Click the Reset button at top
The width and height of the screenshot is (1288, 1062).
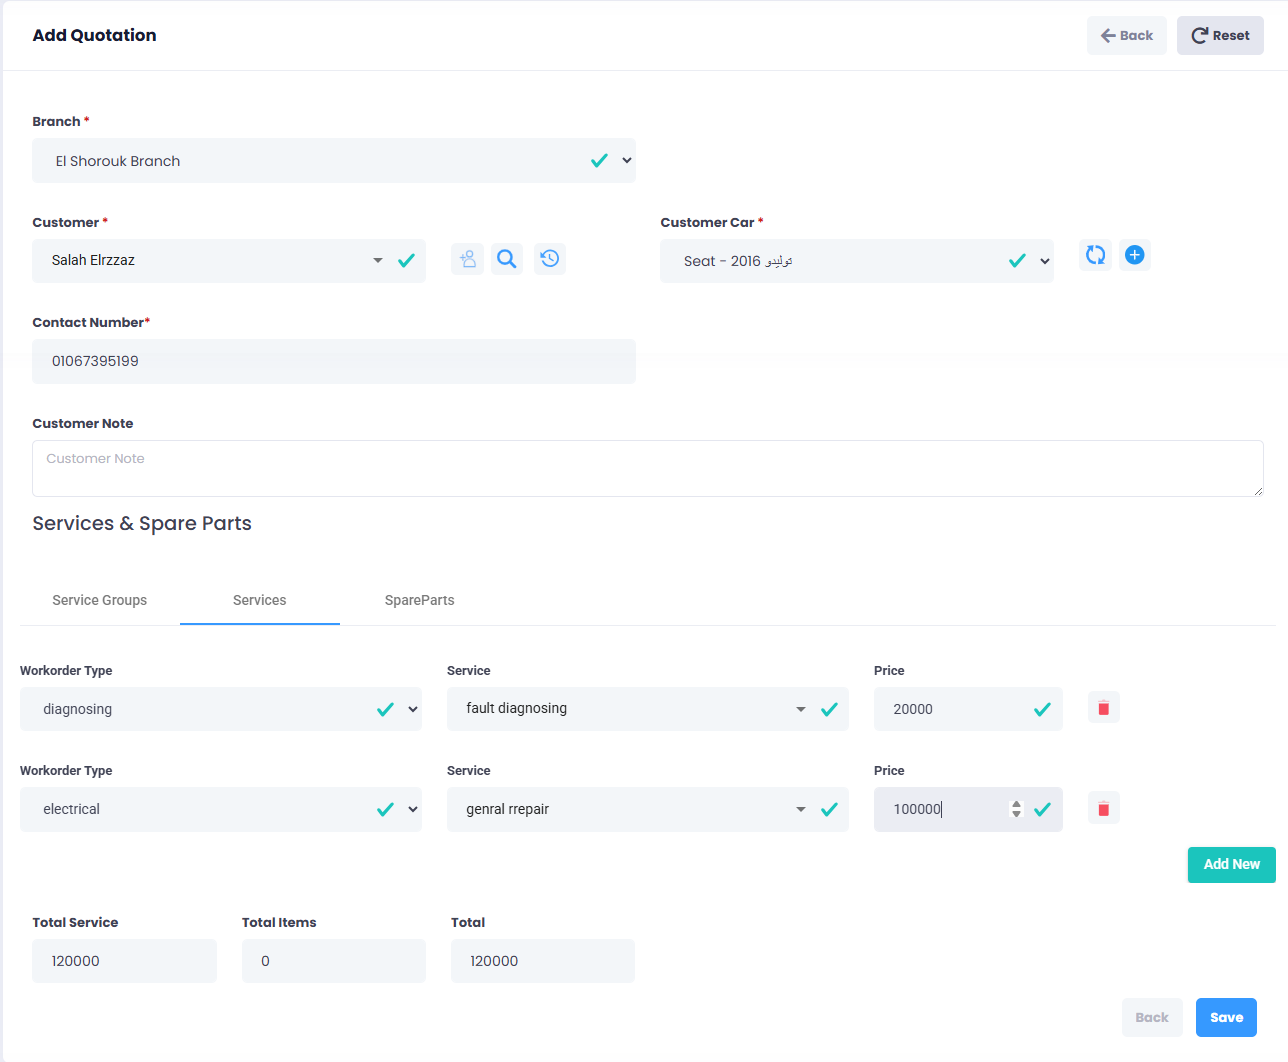[x=1219, y=36]
